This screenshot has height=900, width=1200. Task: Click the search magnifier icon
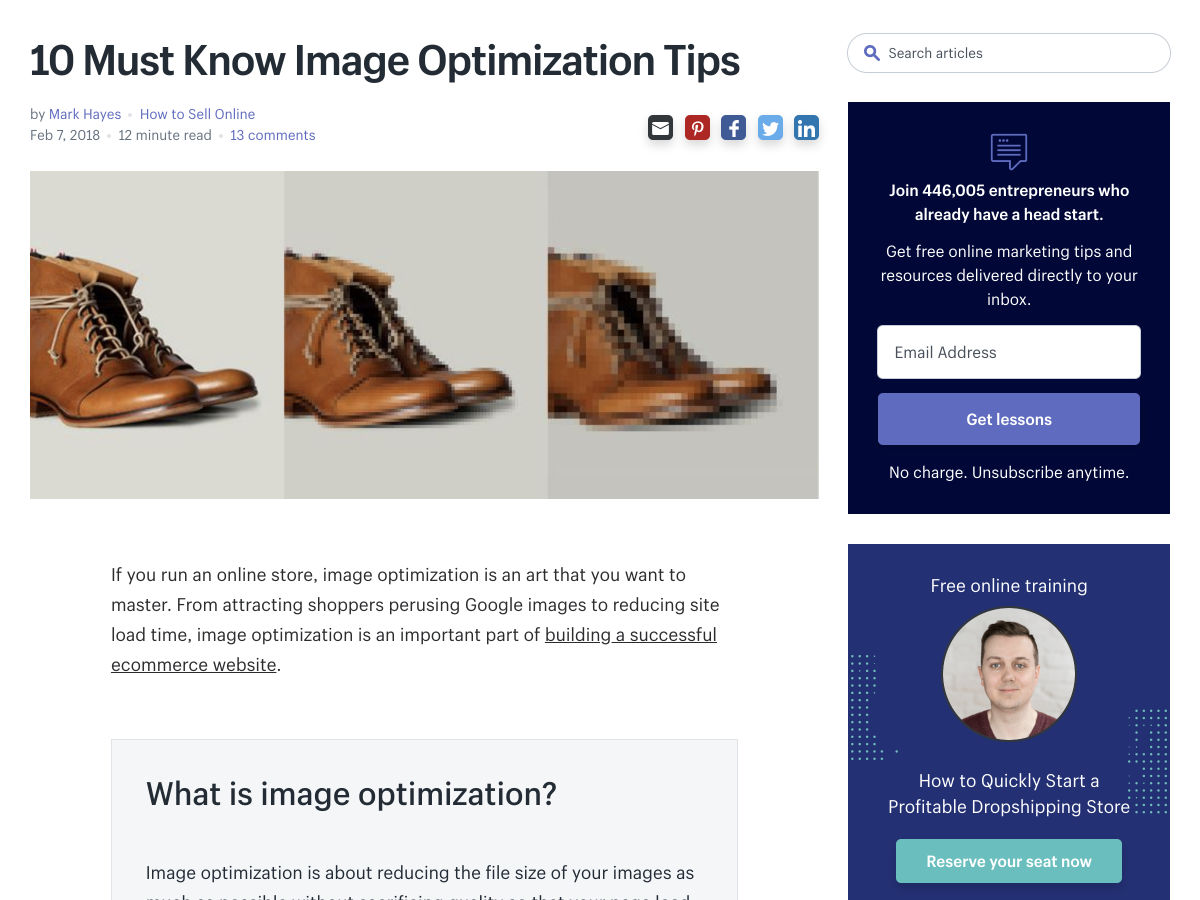click(x=872, y=53)
